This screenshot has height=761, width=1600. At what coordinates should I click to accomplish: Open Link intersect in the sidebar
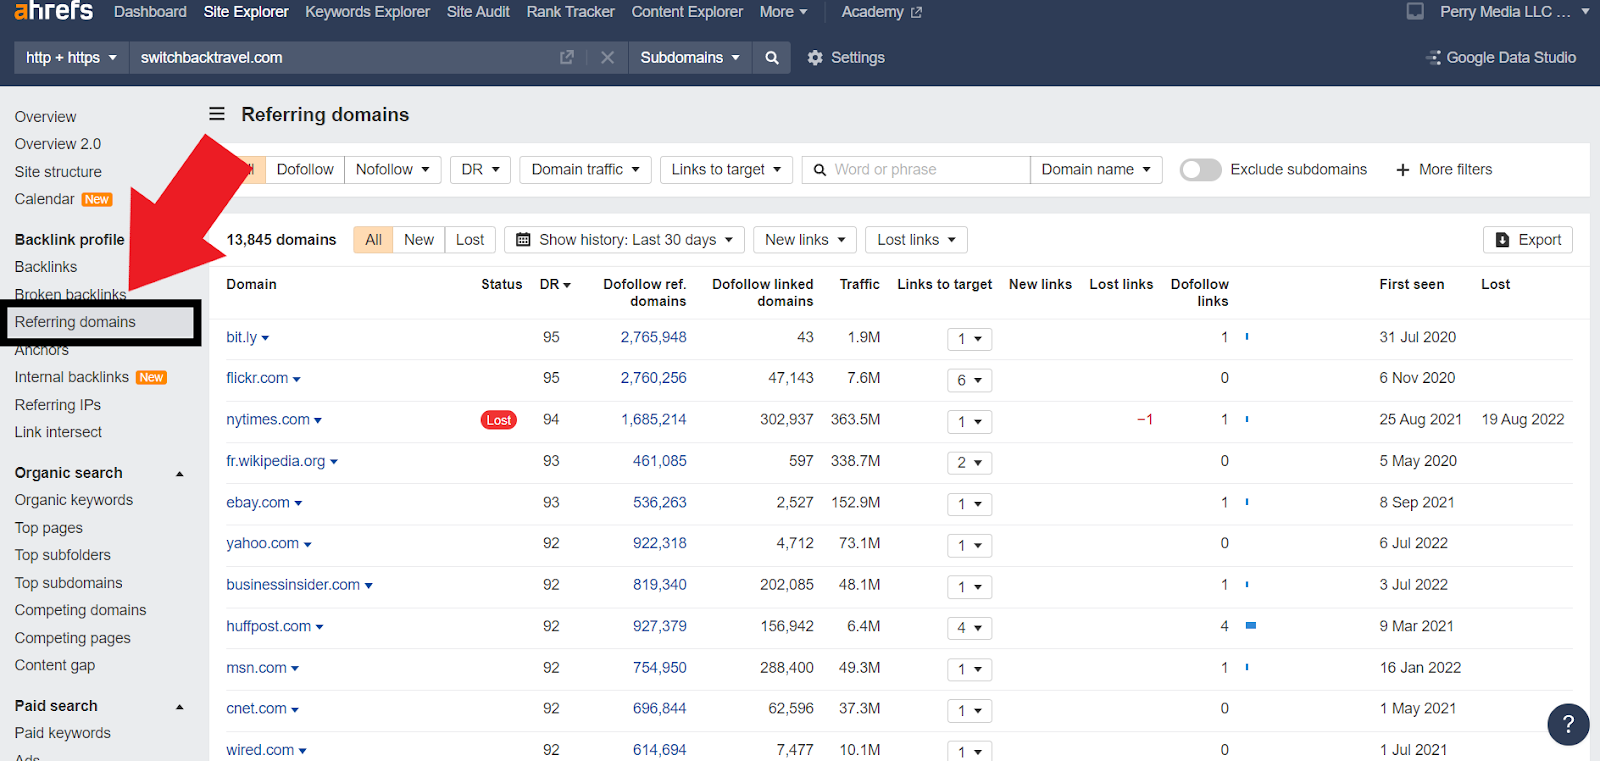[x=58, y=432]
